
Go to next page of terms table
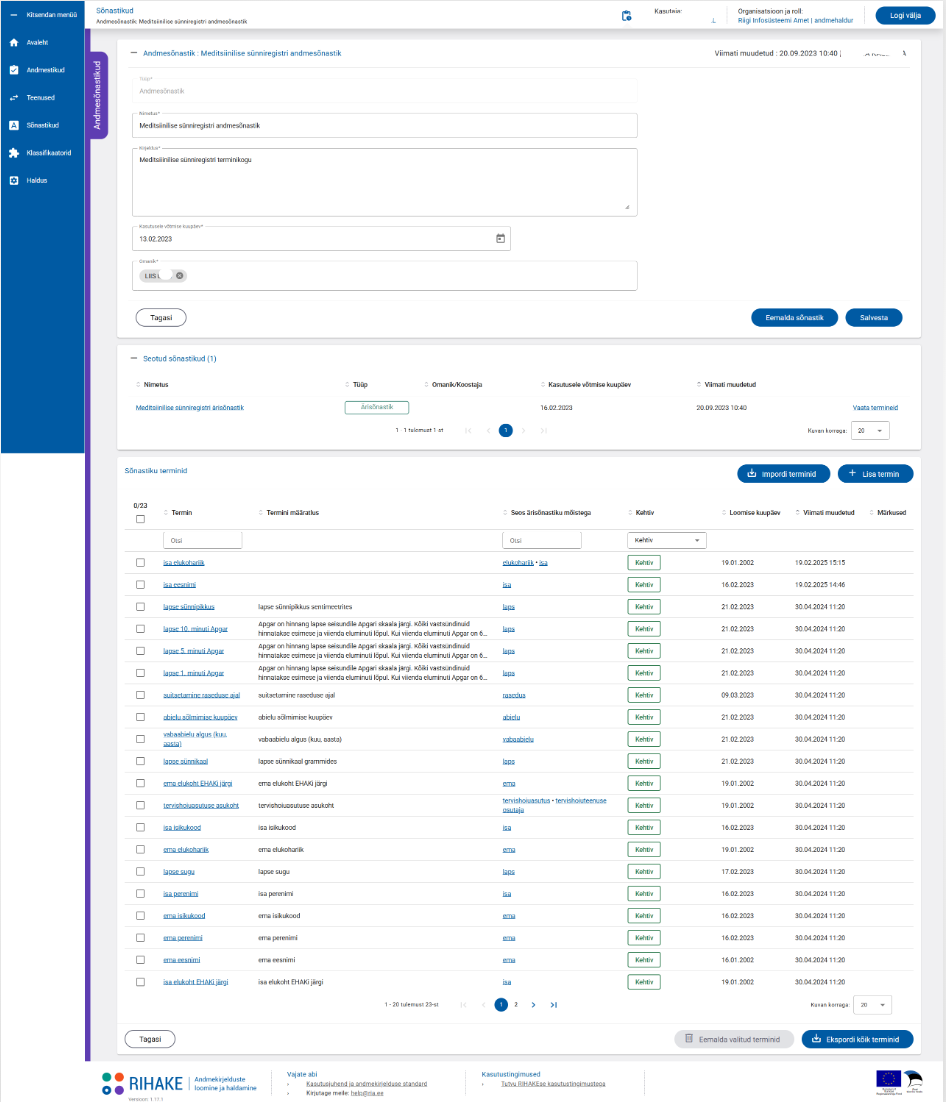click(x=533, y=1004)
